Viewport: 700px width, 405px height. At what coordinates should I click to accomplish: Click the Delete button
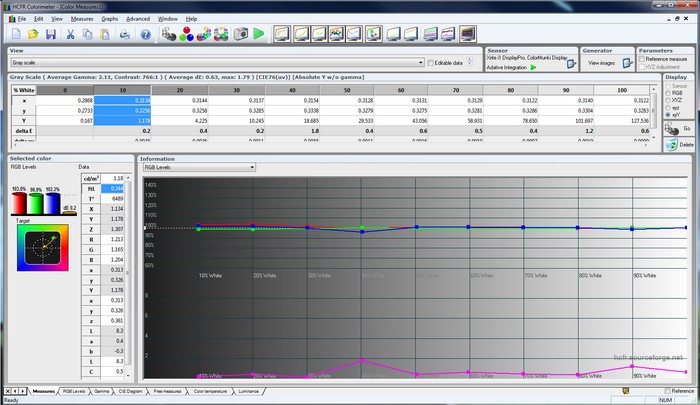pyautogui.click(x=678, y=145)
